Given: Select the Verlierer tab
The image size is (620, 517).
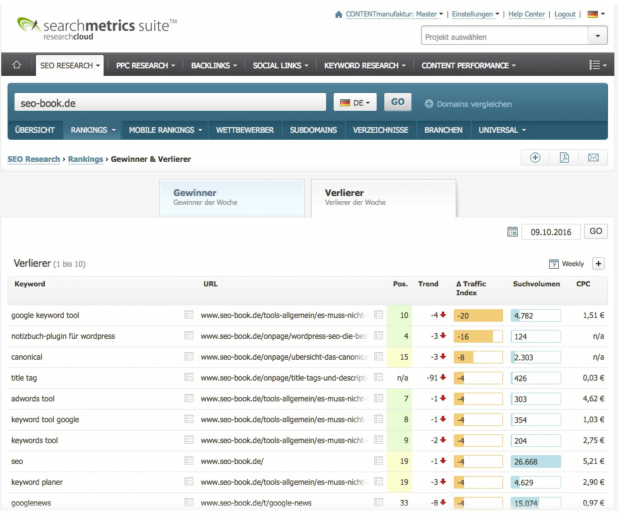Looking at the screenshot, I should click(x=384, y=198).
